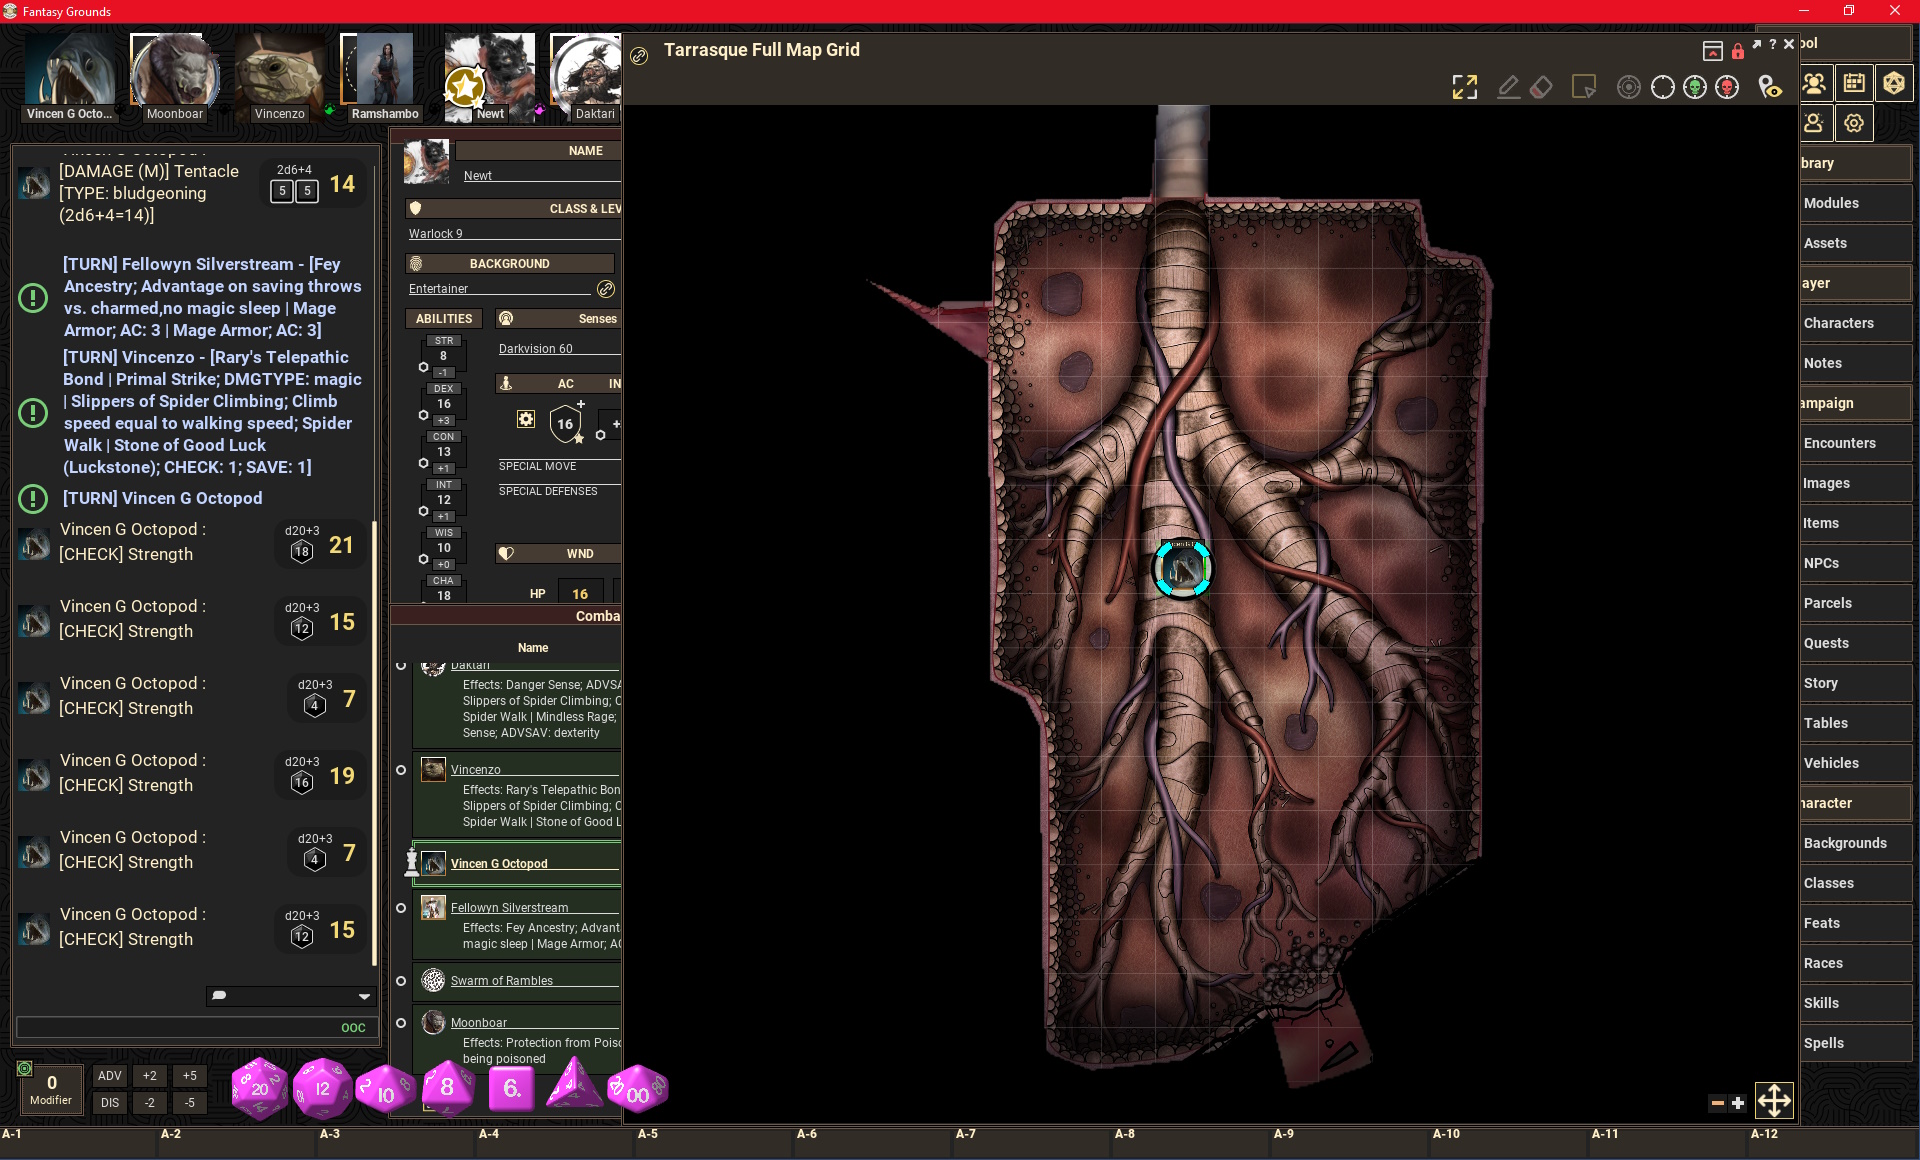This screenshot has width=1920, height=1160.
Task: Open Vincen G Octopod combat tracker link
Action: click(499, 864)
